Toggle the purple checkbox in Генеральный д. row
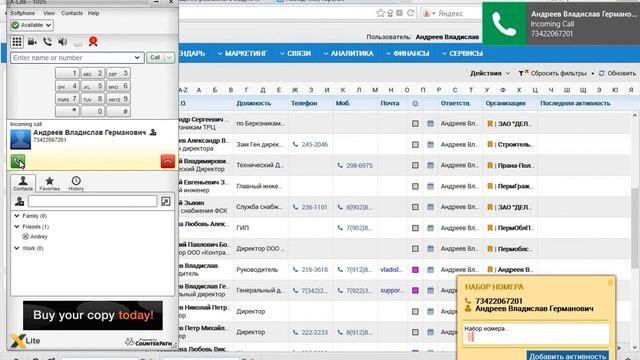The height and width of the screenshot is (360, 640). point(415,290)
